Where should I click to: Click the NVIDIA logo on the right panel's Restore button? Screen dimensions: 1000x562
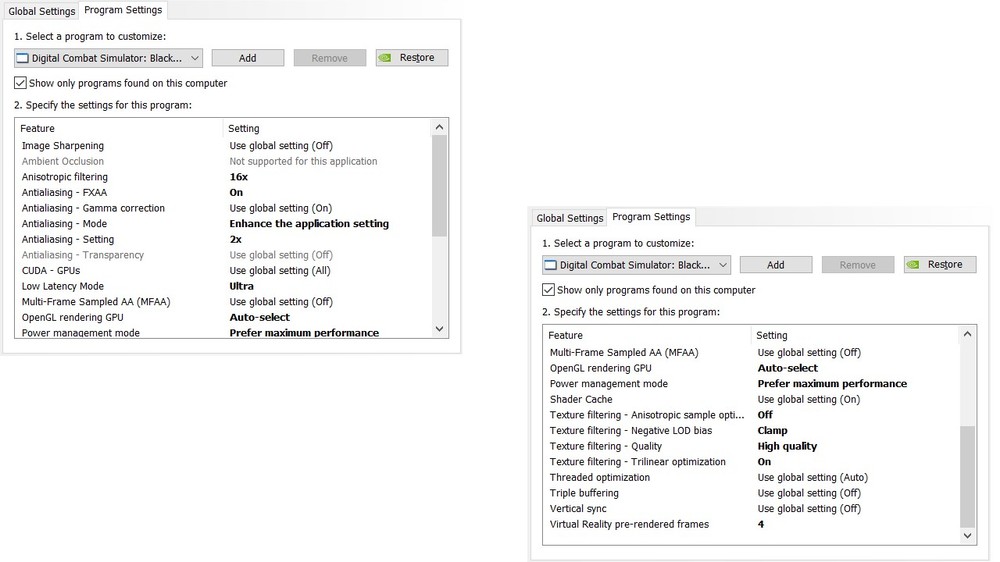(916, 265)
